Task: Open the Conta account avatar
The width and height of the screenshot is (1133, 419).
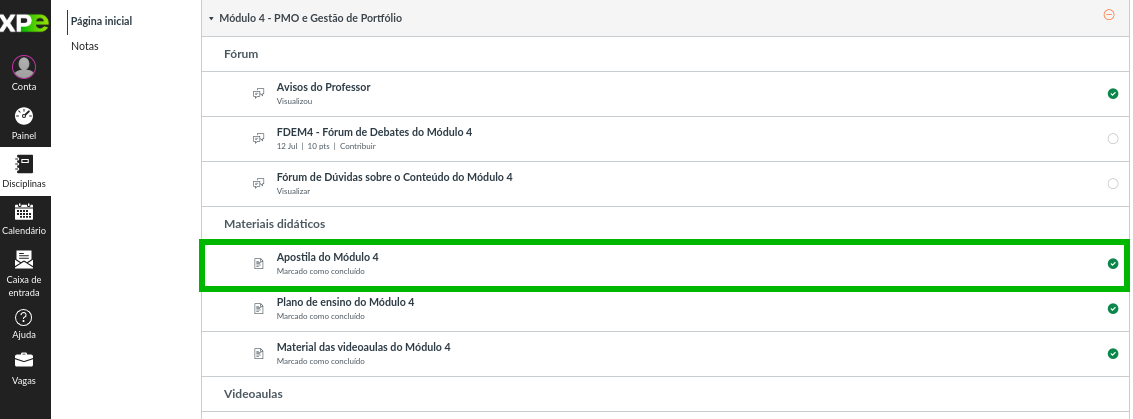Action: [24, 67]
